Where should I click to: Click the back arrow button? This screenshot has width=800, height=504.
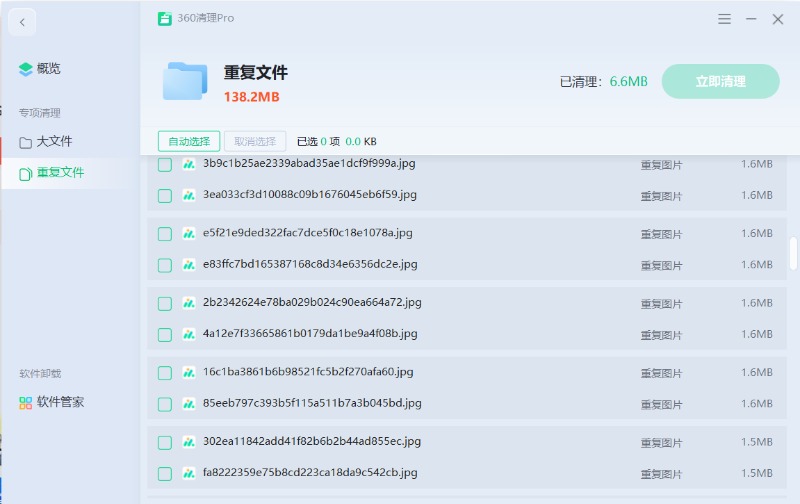coord(22,21)
